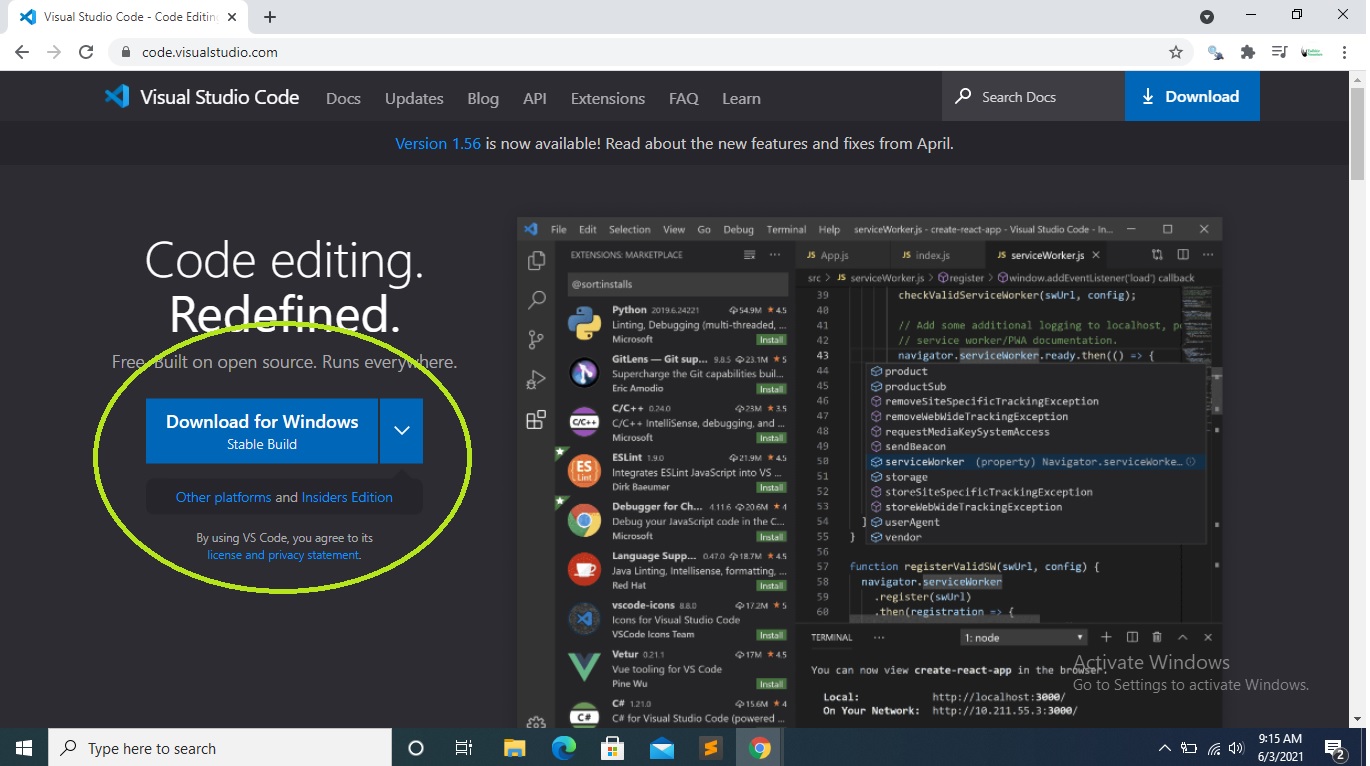1370x766 pixels.
Task: Follow the Version 1.56 announcement link
Action: point(437,143)
